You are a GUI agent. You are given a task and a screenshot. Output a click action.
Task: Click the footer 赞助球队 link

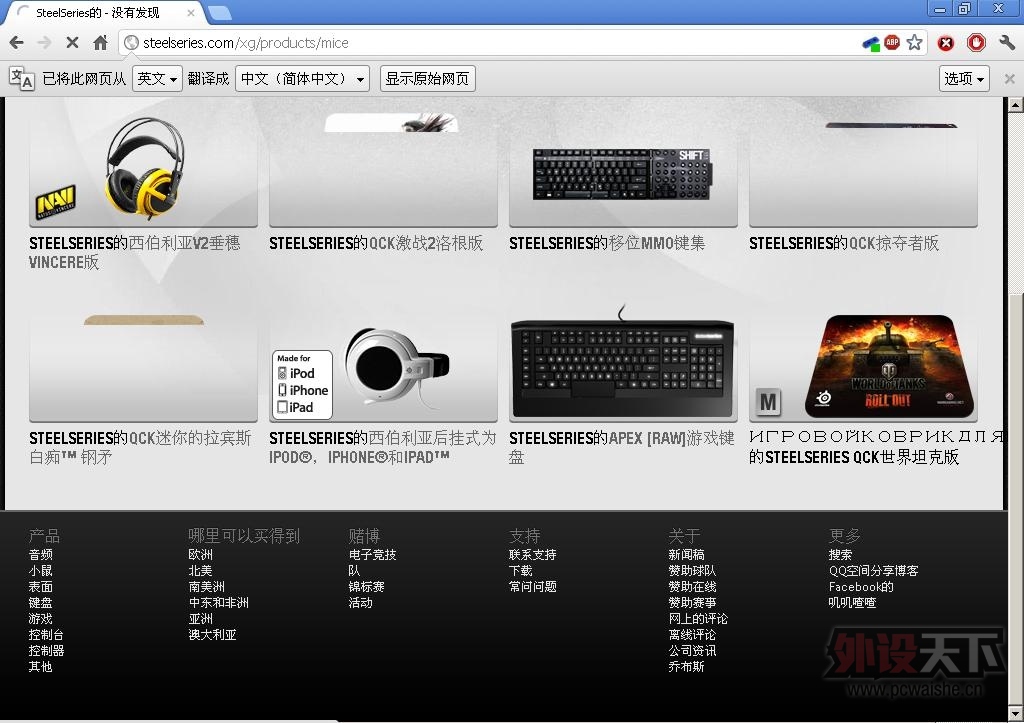point(692,571)
